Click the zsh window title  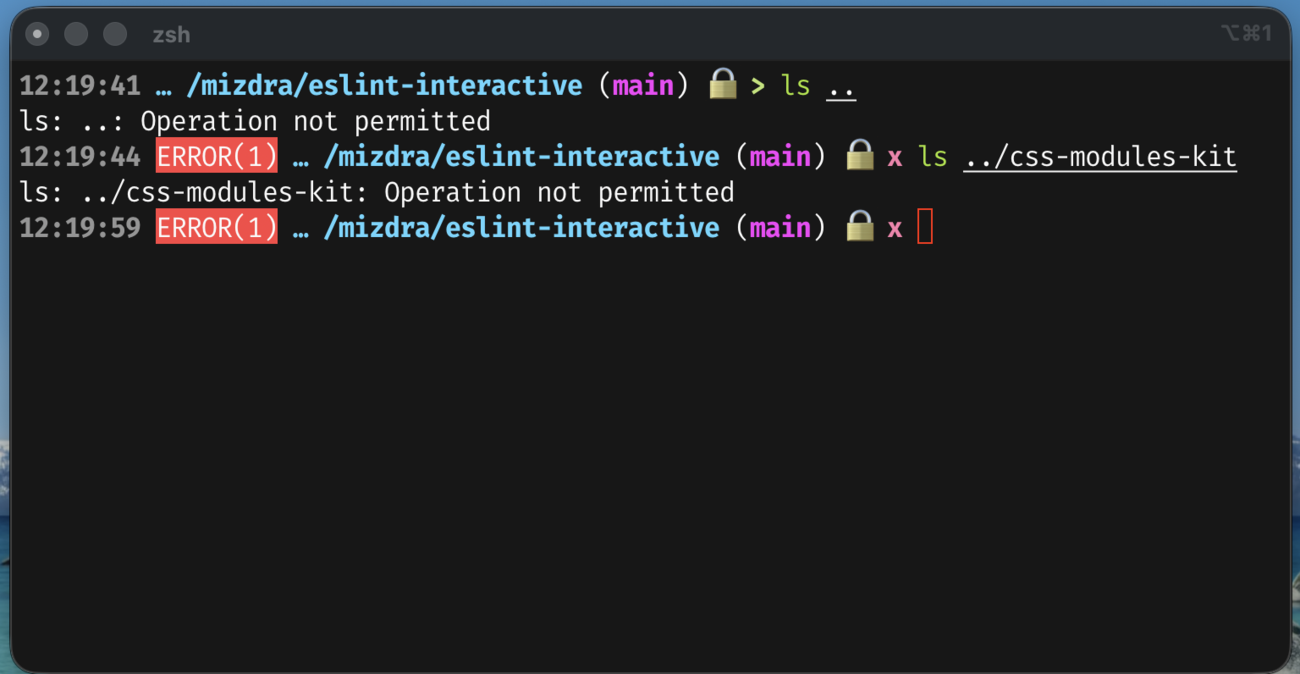(171, 35)
